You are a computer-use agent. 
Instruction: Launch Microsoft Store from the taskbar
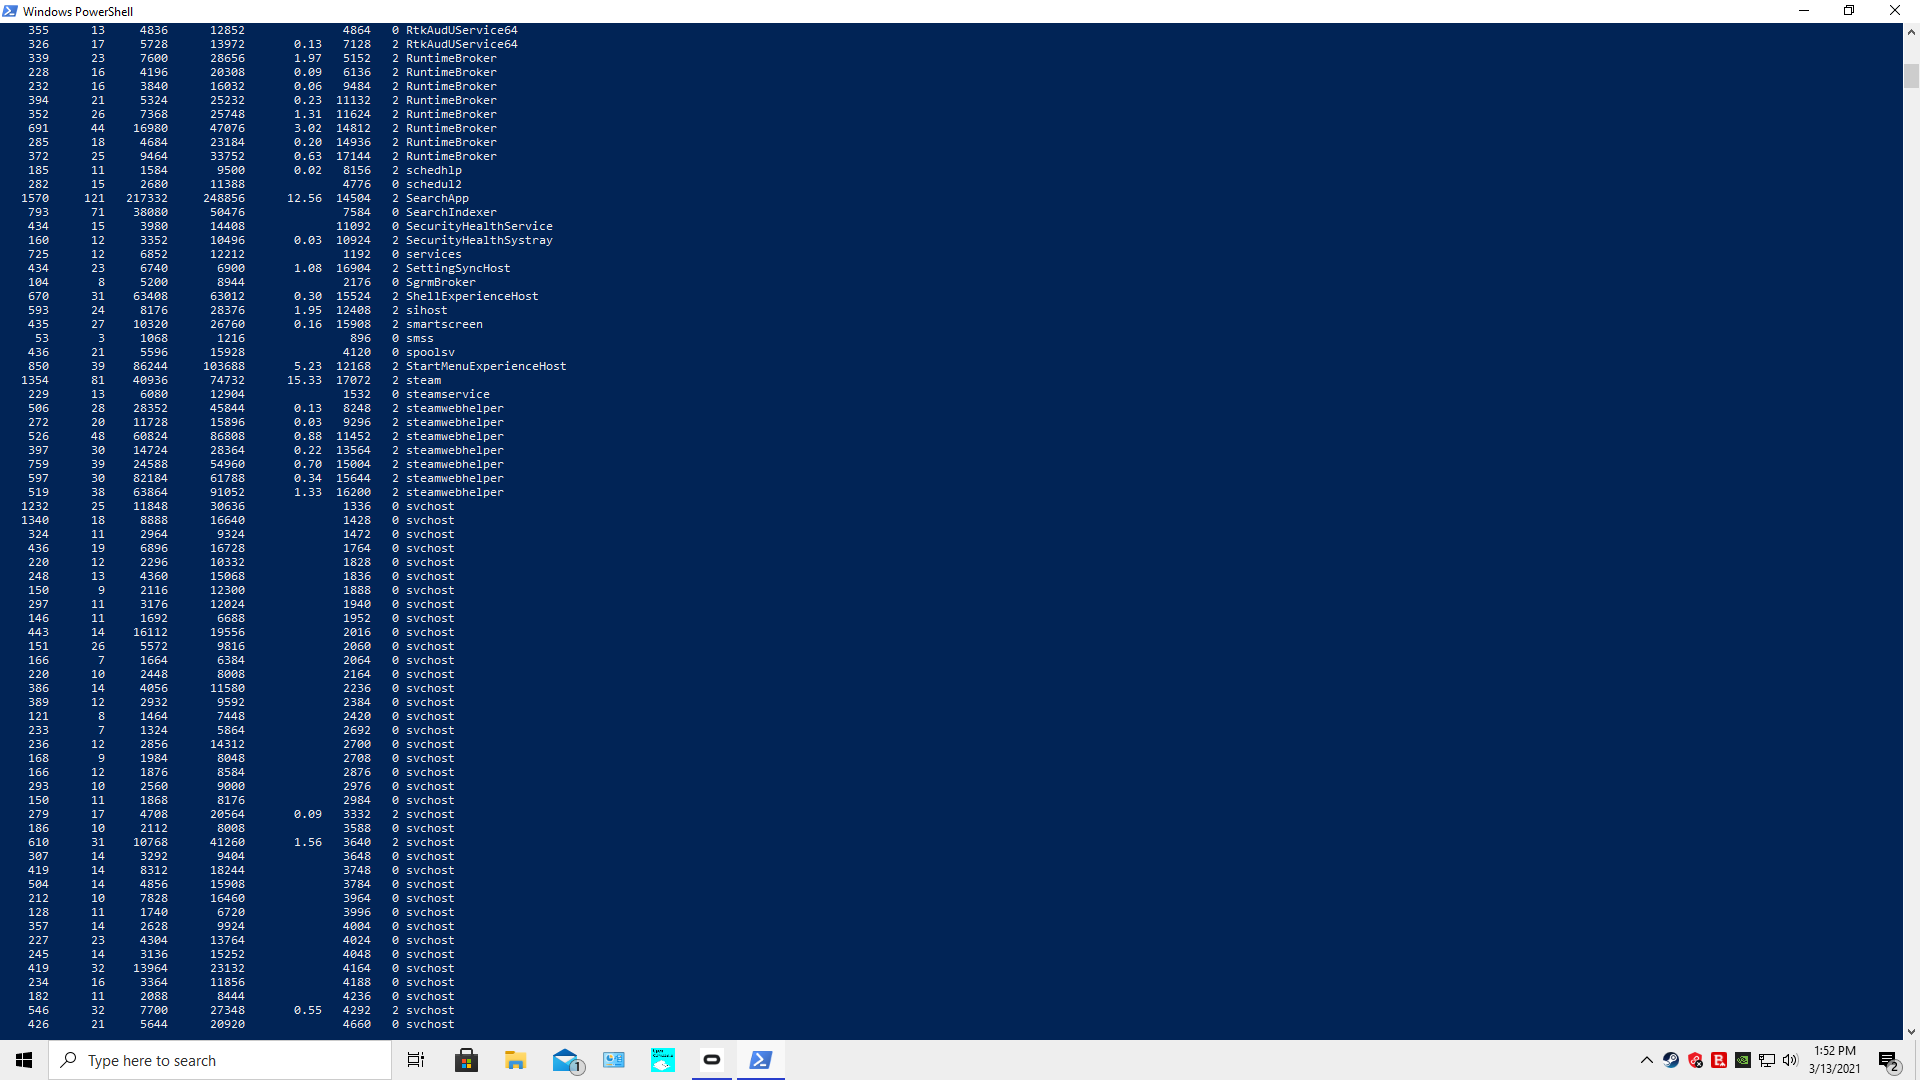[466, 1060]
